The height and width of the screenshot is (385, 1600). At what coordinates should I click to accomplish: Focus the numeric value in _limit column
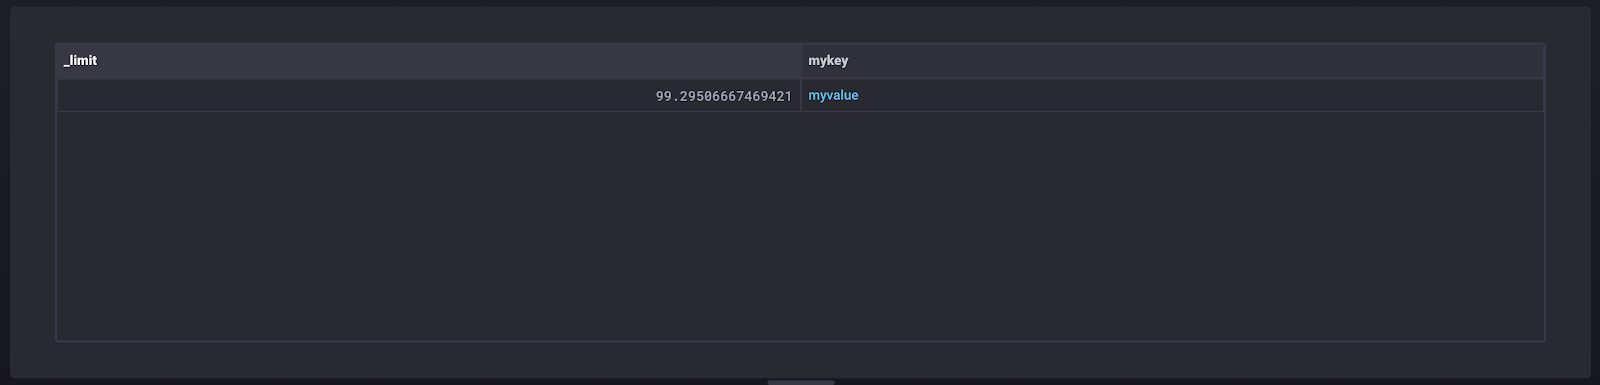click(724, 96)
